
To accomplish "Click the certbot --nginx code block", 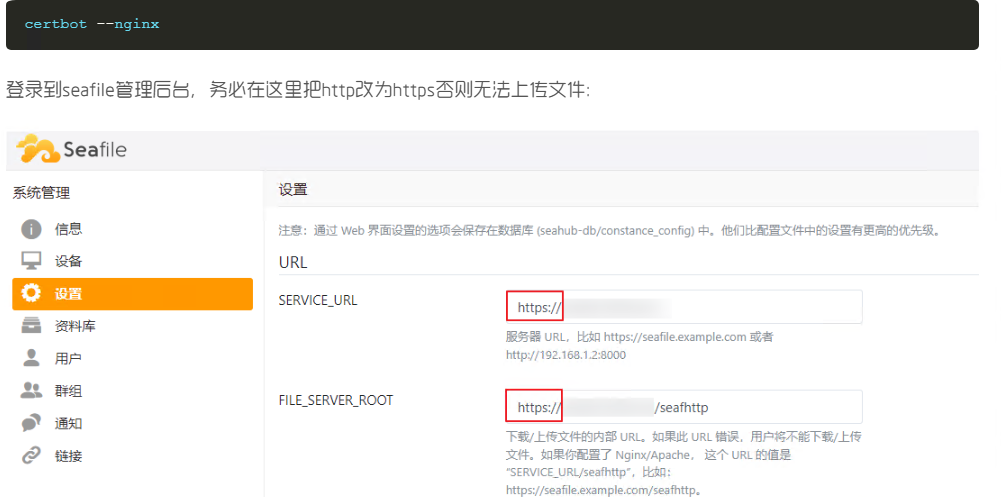I will [492, 25].
